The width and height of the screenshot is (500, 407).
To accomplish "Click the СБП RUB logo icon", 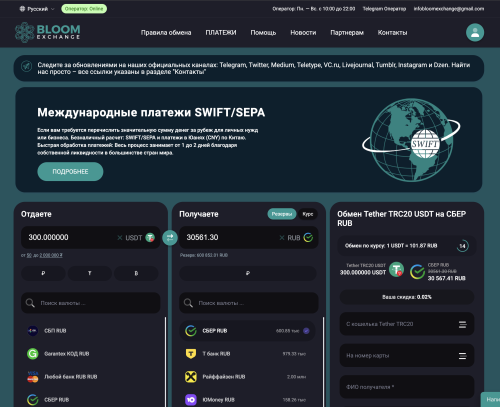I will [x=33, y=331].
